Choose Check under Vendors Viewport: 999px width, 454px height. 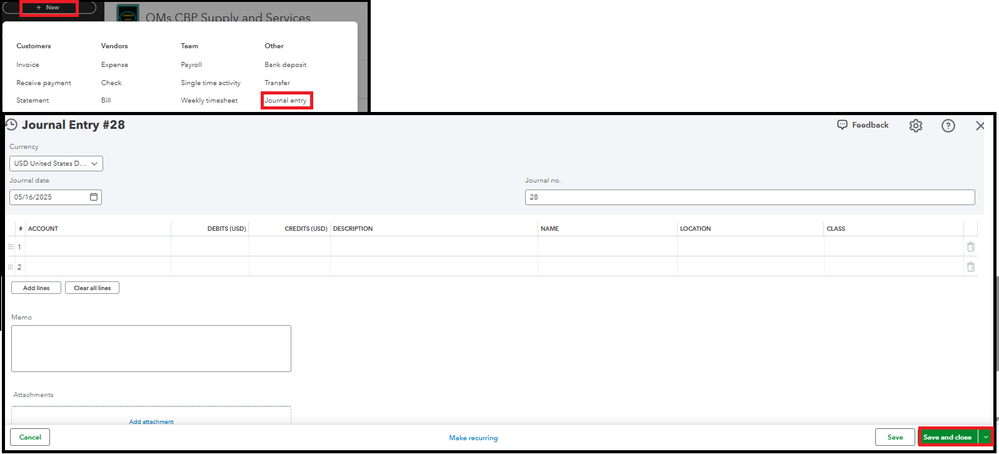pyautogui.click(x=111, y=83)
